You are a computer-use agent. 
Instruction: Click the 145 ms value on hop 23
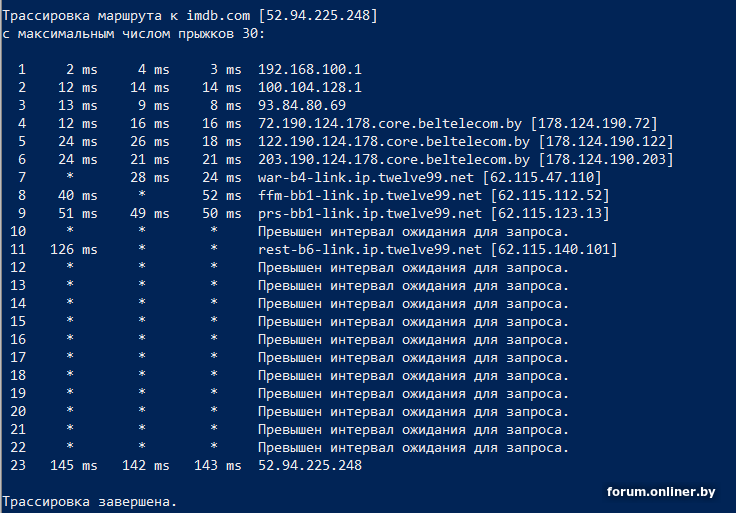74,465
